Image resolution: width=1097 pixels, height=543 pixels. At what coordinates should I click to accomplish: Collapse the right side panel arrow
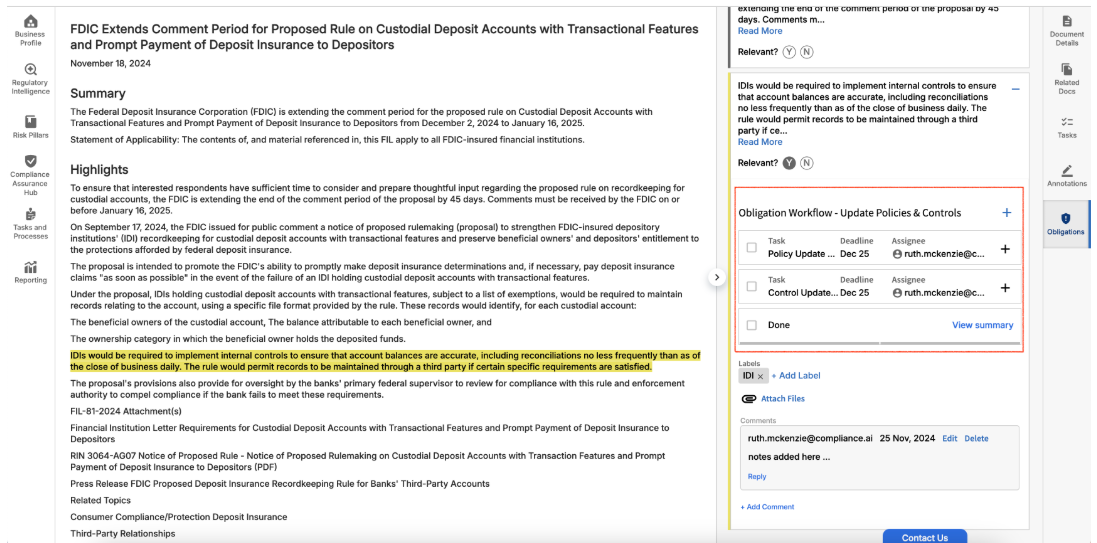716,277
